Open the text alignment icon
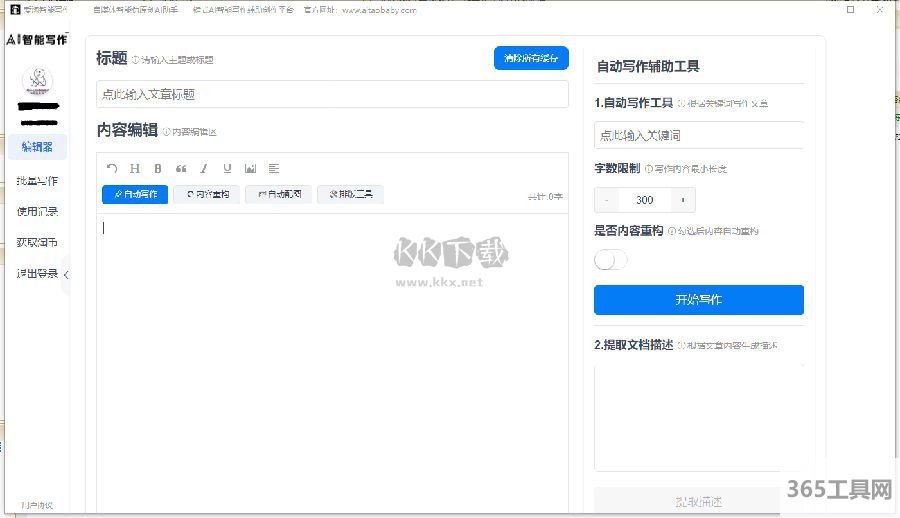The width and height of the screenshot is (900, 518). 274,169
